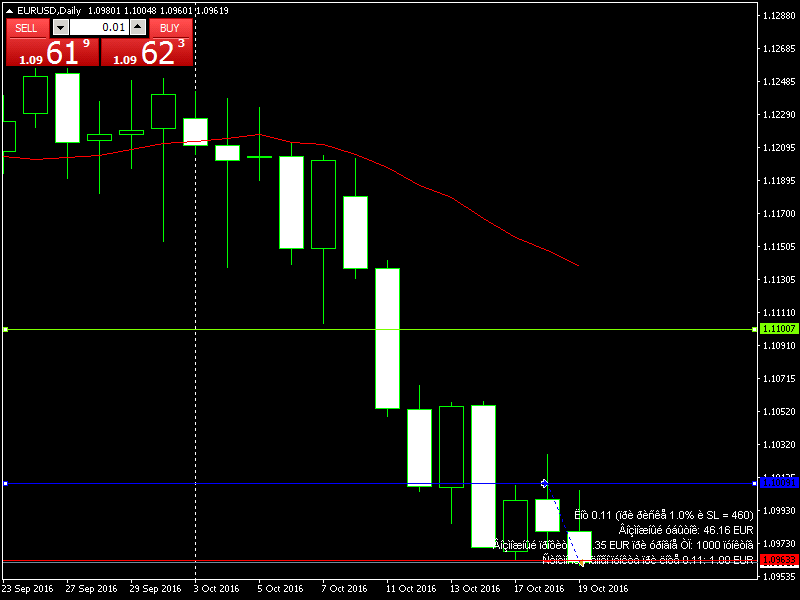
Task: Click the BUY button
Action: pyautogui.click(x=170, y=28)
